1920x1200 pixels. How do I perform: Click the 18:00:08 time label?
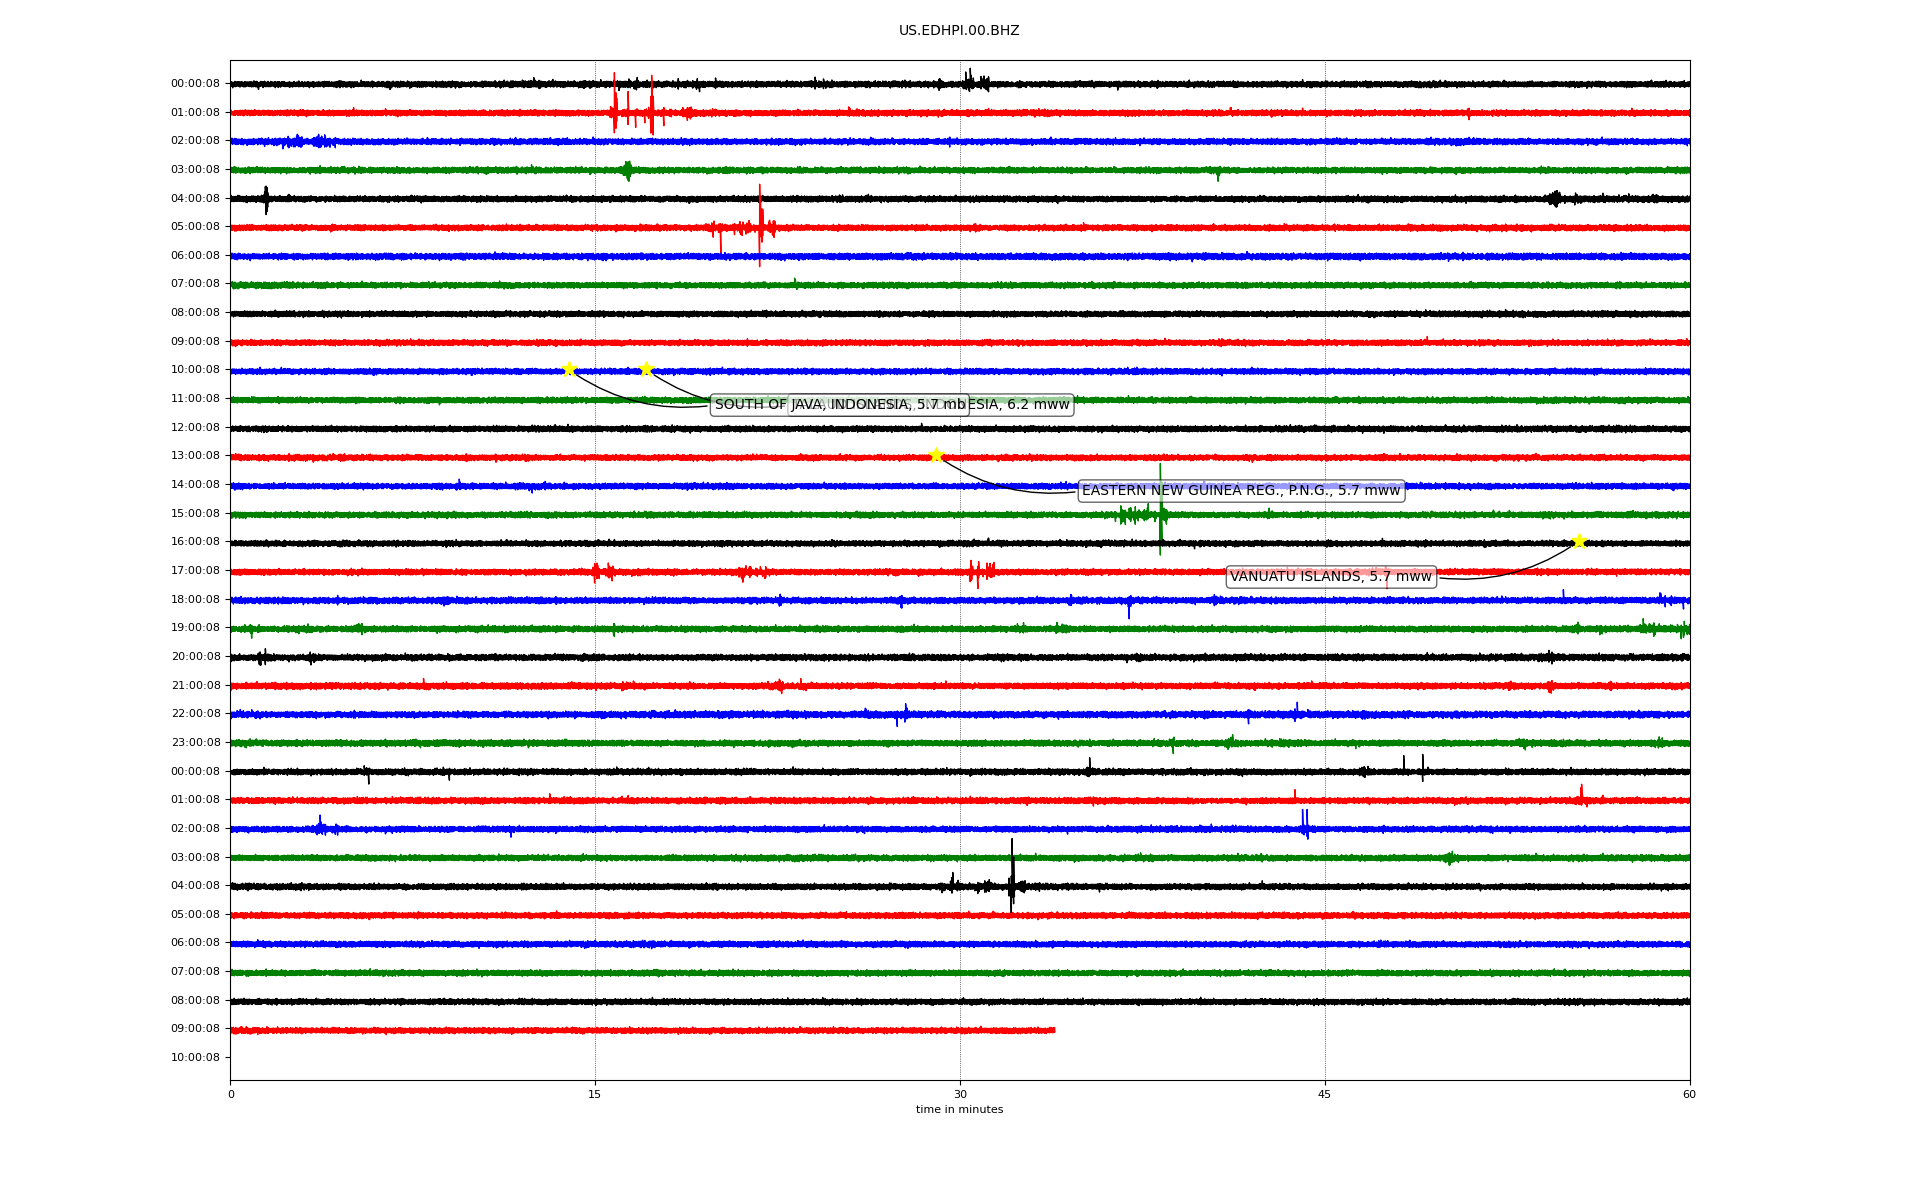click(x=195, y=600)
